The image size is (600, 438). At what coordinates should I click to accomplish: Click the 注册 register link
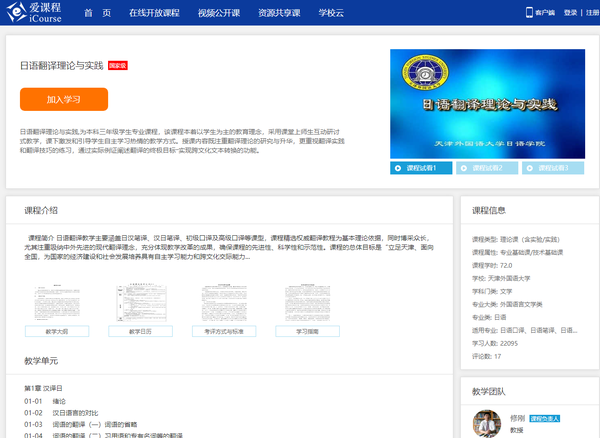590,13
